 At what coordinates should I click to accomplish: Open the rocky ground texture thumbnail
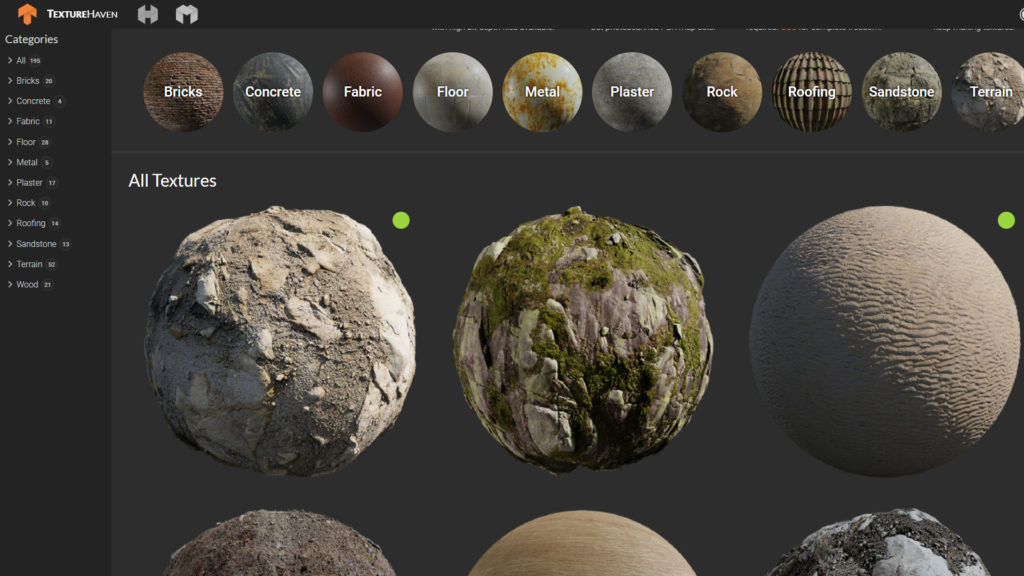[x=280, y=340]
